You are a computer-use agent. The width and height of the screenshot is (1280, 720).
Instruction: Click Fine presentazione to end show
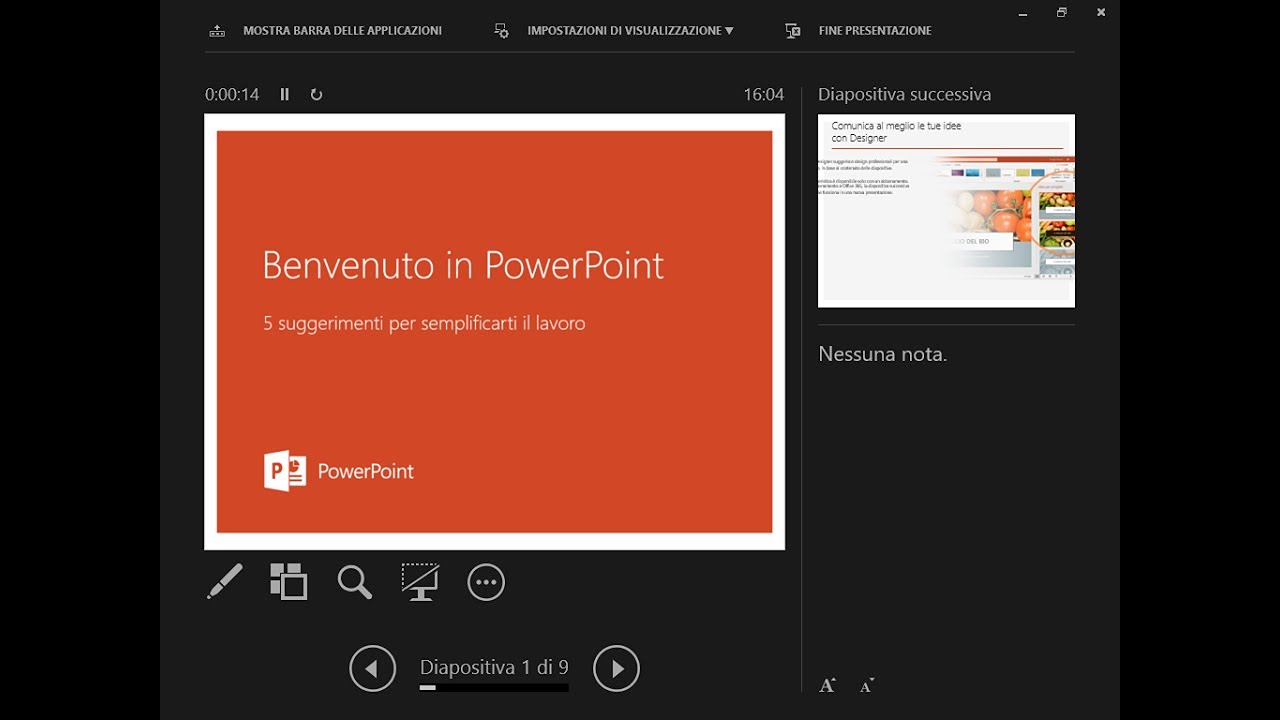point(875,31)
